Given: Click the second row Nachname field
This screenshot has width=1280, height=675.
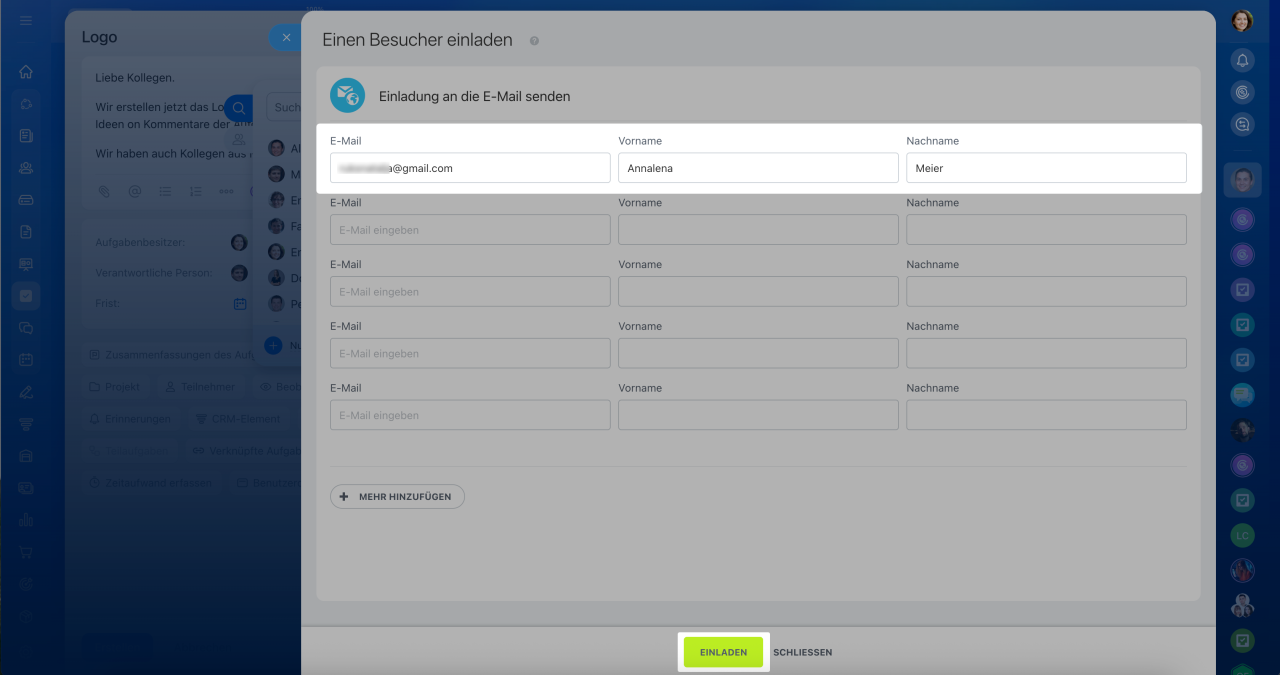Looking at the screenshot, I should (1046, 230).
